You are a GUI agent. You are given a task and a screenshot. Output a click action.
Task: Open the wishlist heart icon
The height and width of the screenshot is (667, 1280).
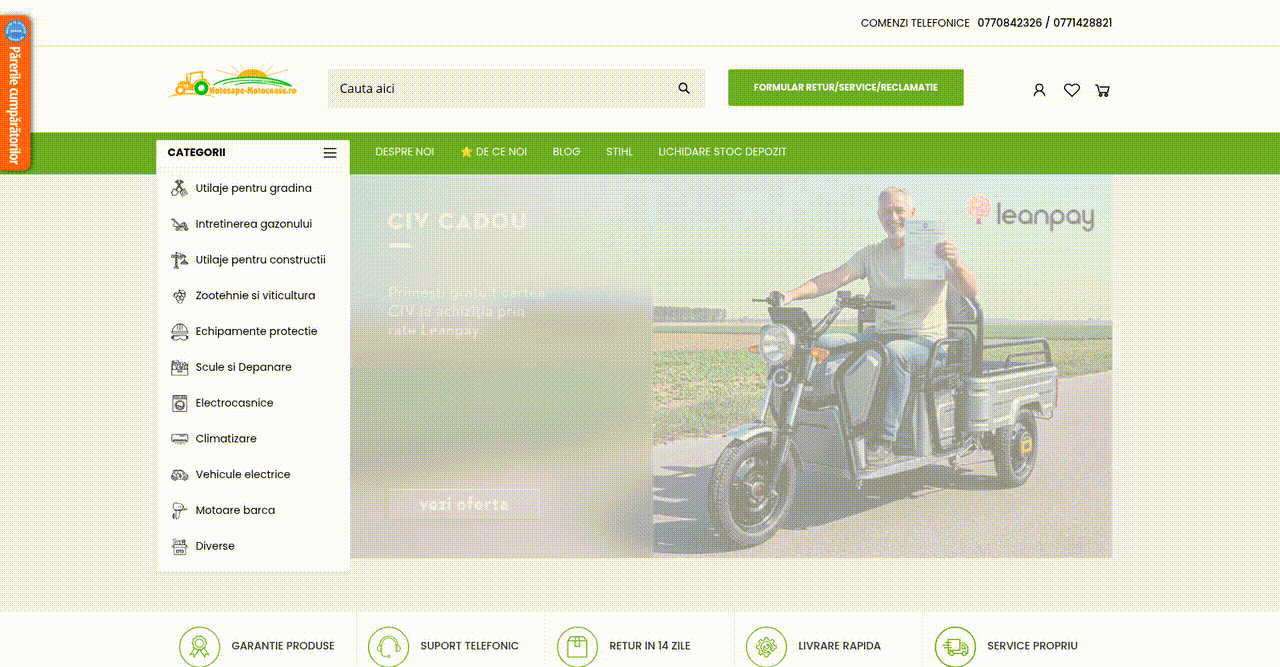click(x=1072, y=90)
